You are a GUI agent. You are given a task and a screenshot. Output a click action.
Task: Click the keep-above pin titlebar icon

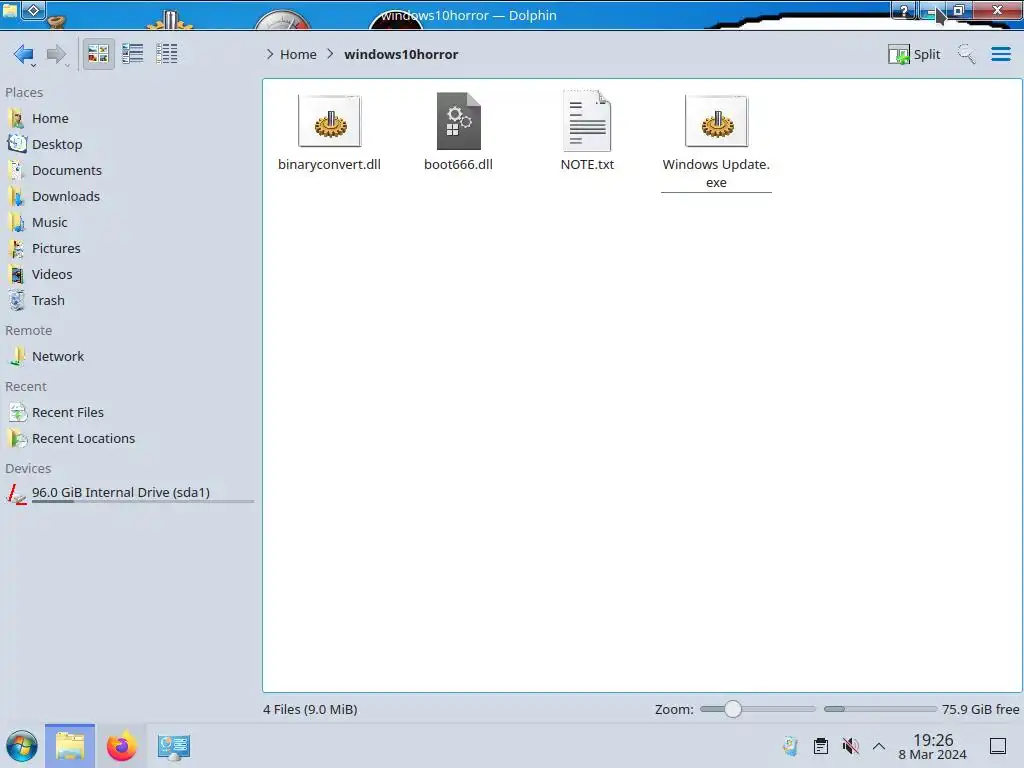(x=34, y=10)
